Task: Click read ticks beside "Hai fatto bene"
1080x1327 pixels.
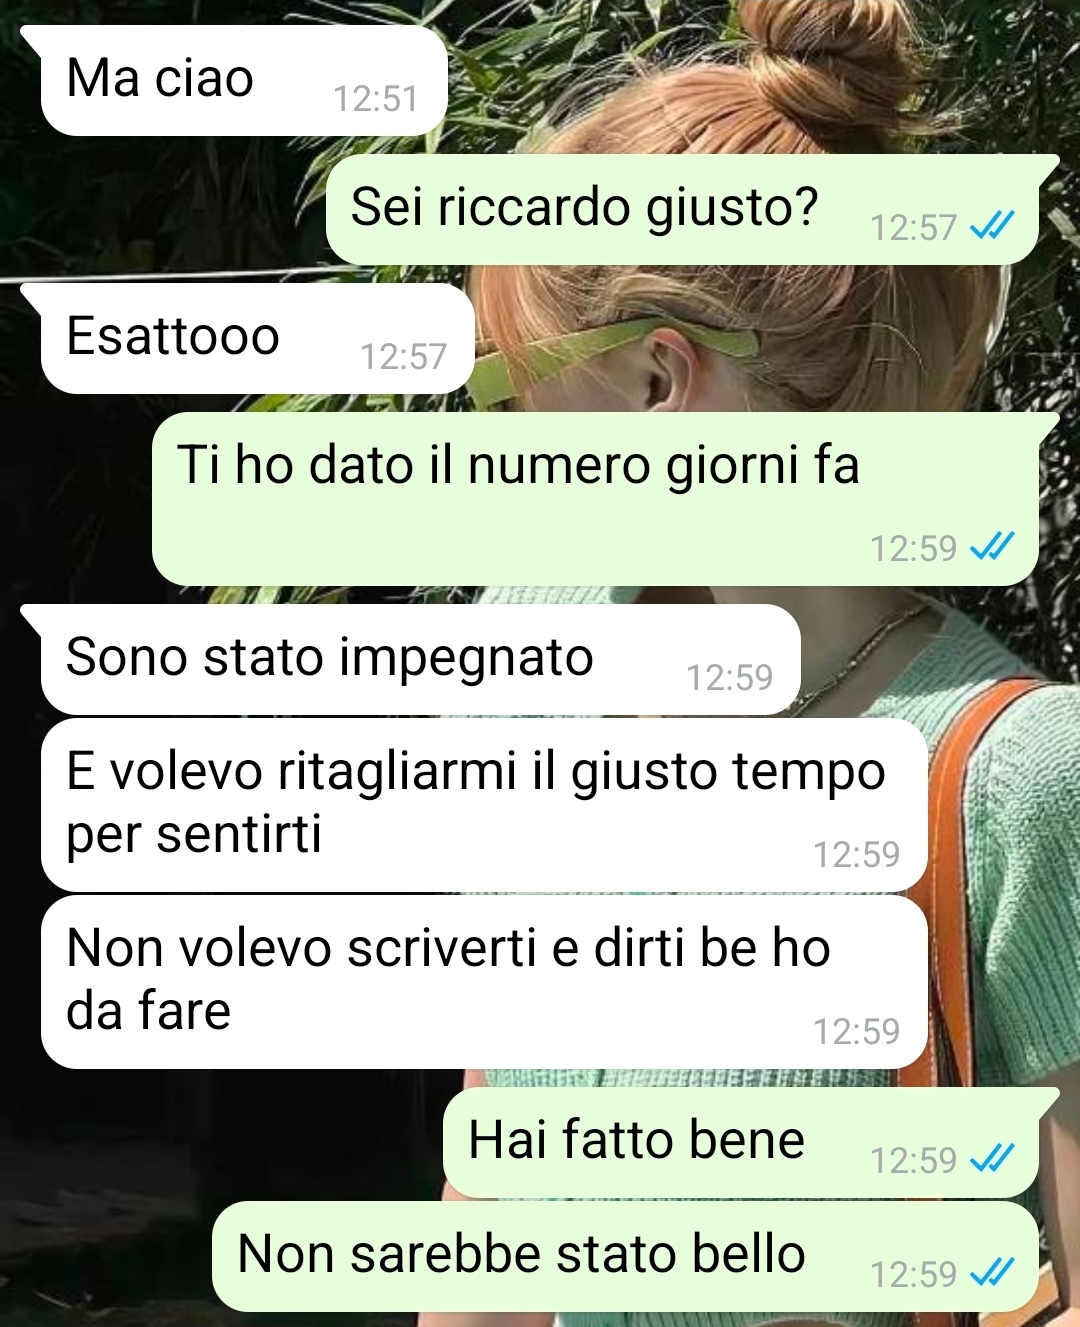Action: pyautogui.click(x=993, y=1159)
